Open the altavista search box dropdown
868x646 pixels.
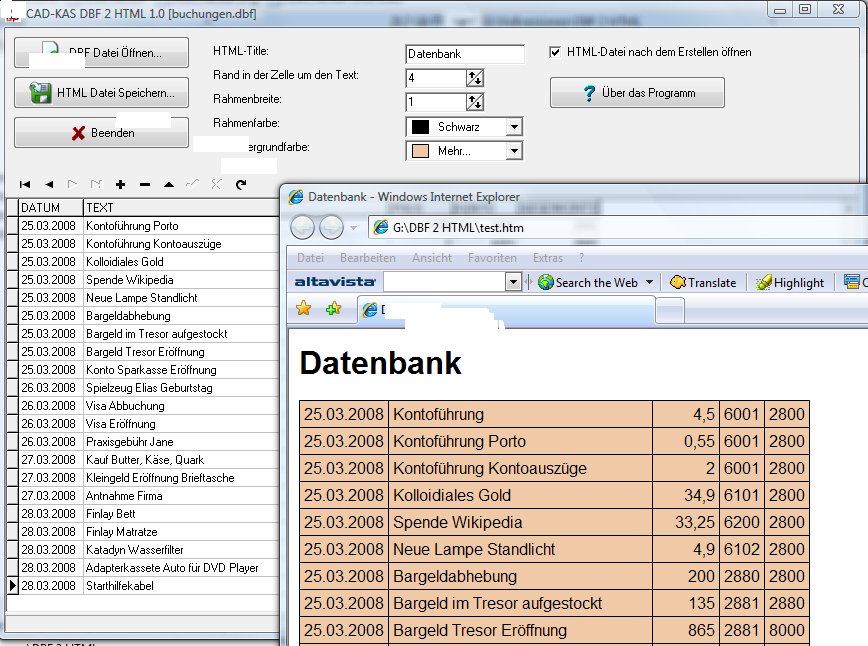click(x=514, y=283)
